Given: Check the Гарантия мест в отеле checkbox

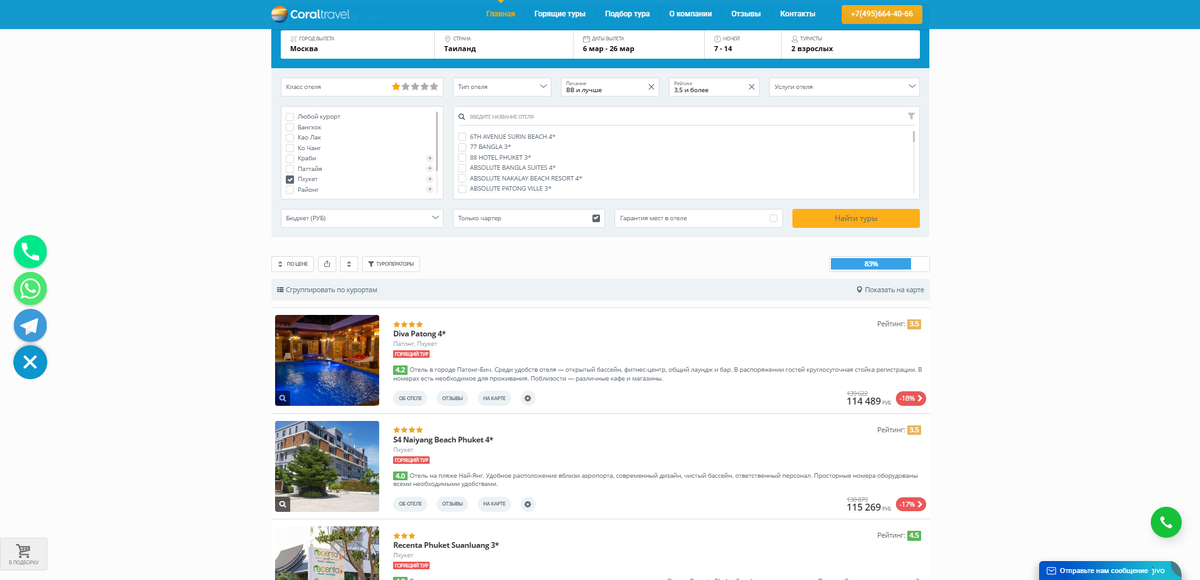Looking at the screenshot, I should pyautogui.click(x=770, y=217).
